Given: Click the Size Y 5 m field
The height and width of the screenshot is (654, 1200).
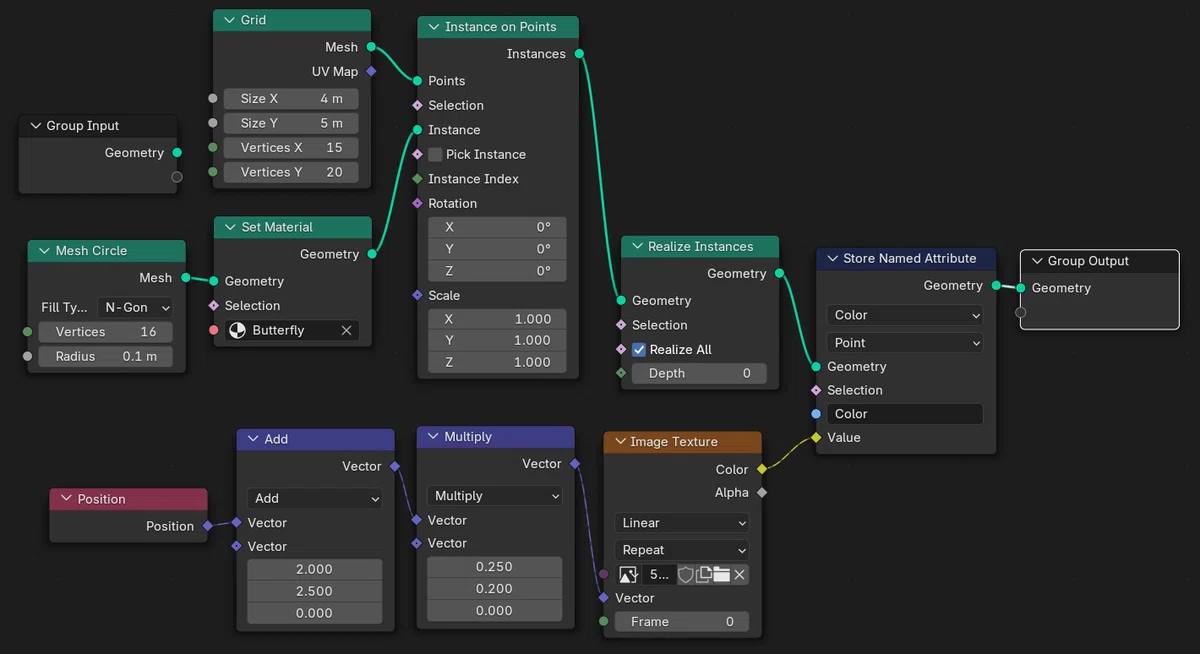Looking at the screenshot, I should coord(291,123).
